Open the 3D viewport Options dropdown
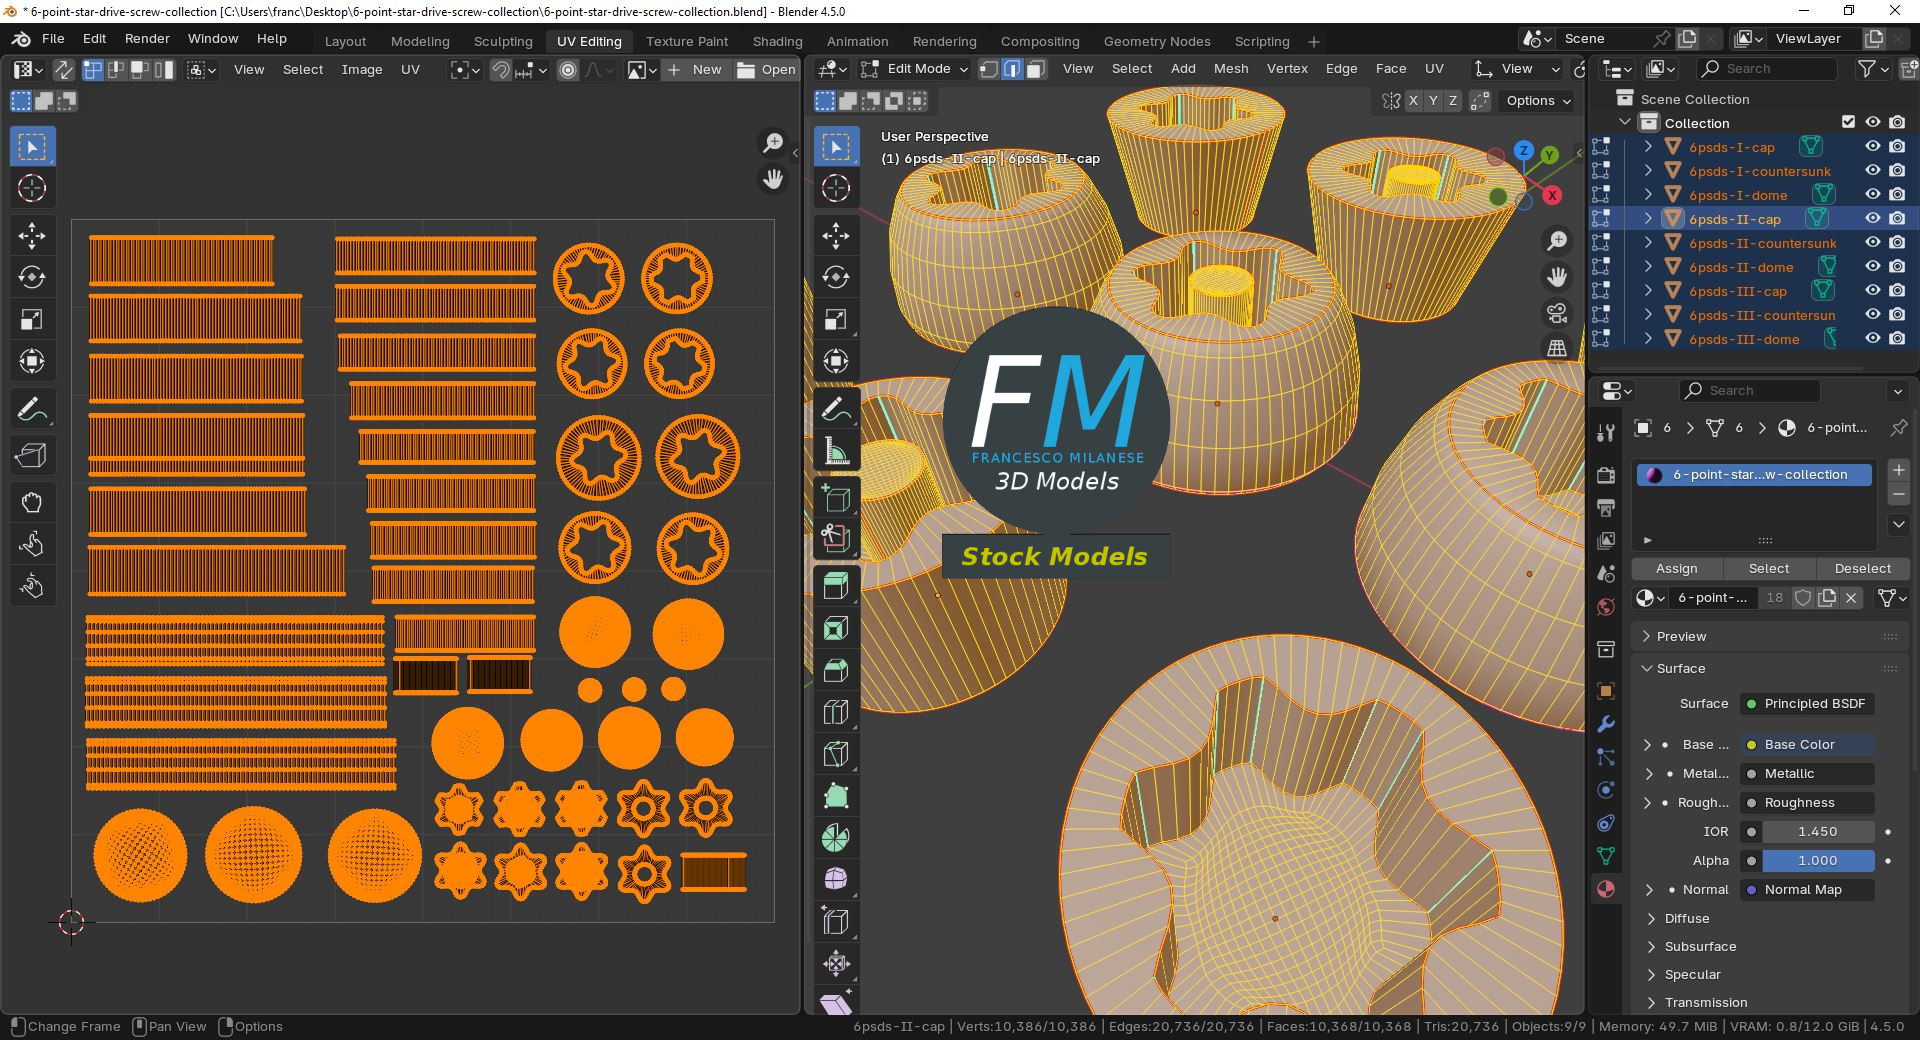The height and width of the screenshot is (1040, 1920). click(x=1538, y=101)
